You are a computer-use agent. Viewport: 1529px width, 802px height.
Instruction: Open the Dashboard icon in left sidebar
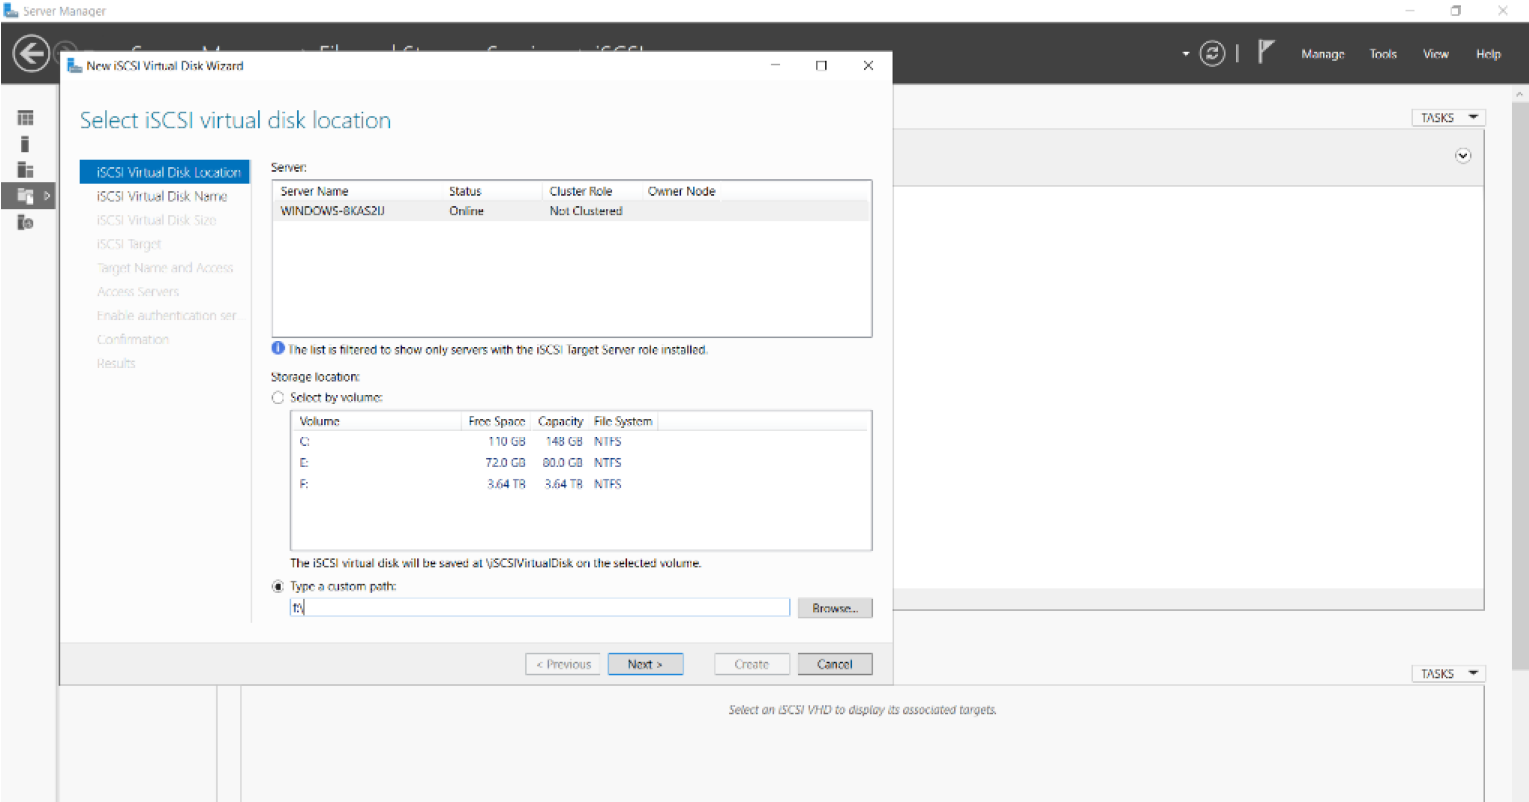tap(25, 118)
